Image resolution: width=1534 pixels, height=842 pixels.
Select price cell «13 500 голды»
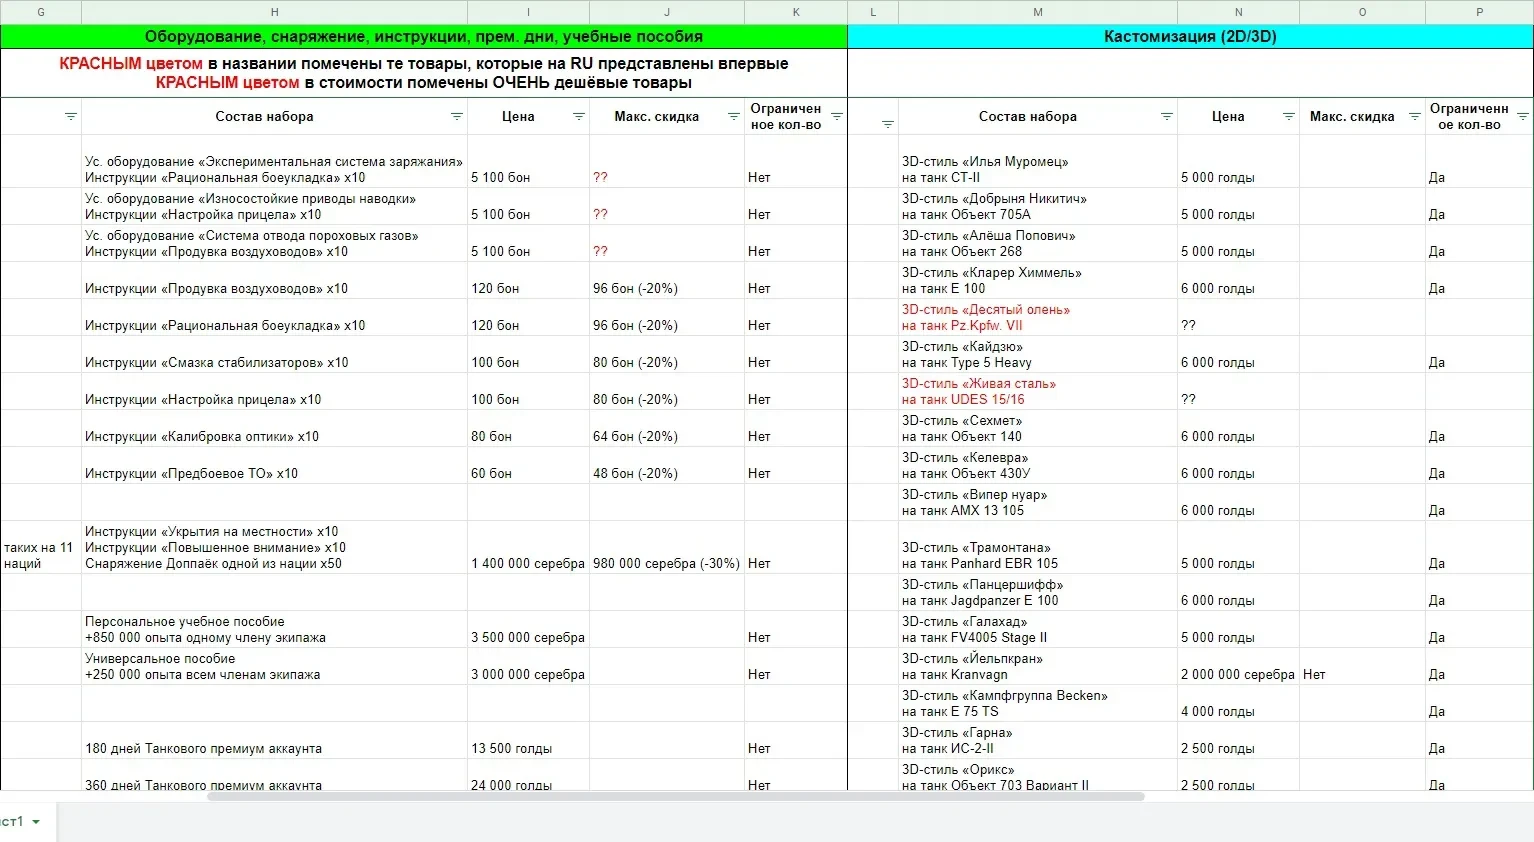[x=528, y=741]
